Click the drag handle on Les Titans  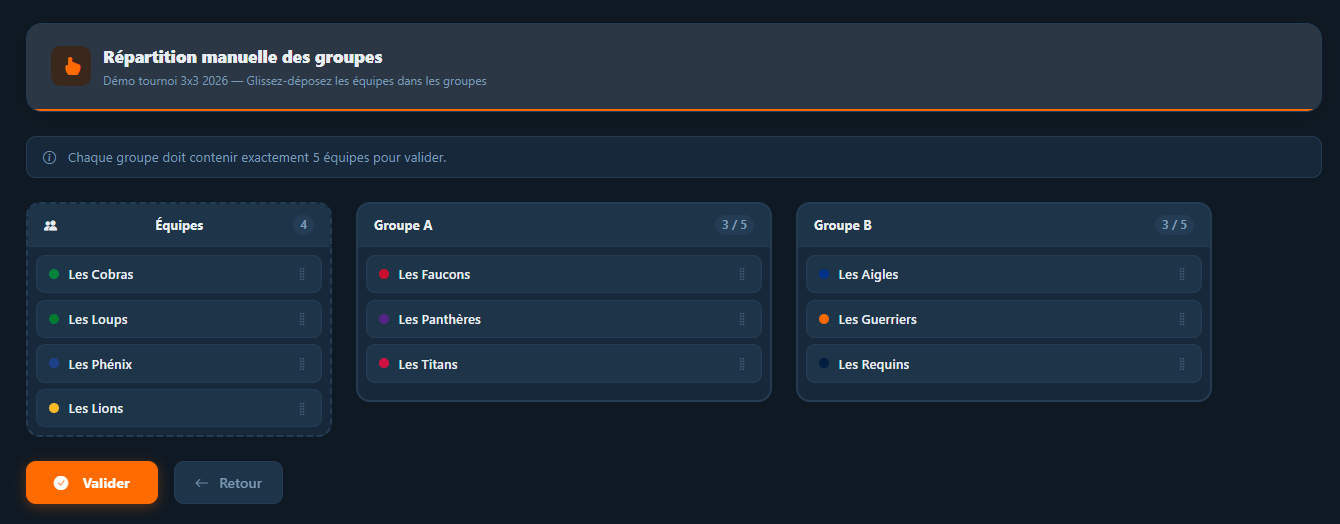click(x=742, y=364)
